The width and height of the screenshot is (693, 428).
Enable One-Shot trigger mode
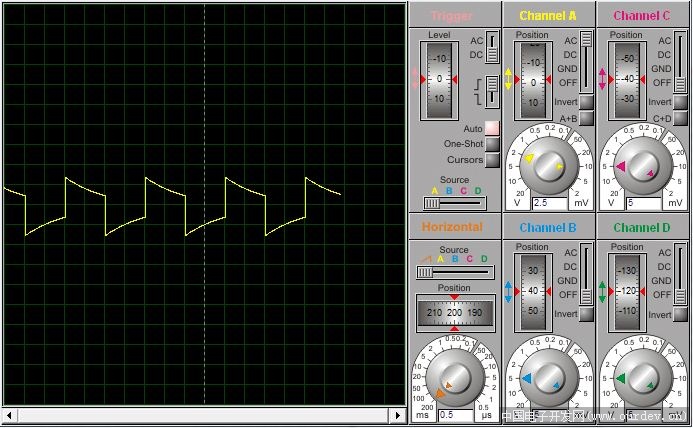click(x=492, y=144)
